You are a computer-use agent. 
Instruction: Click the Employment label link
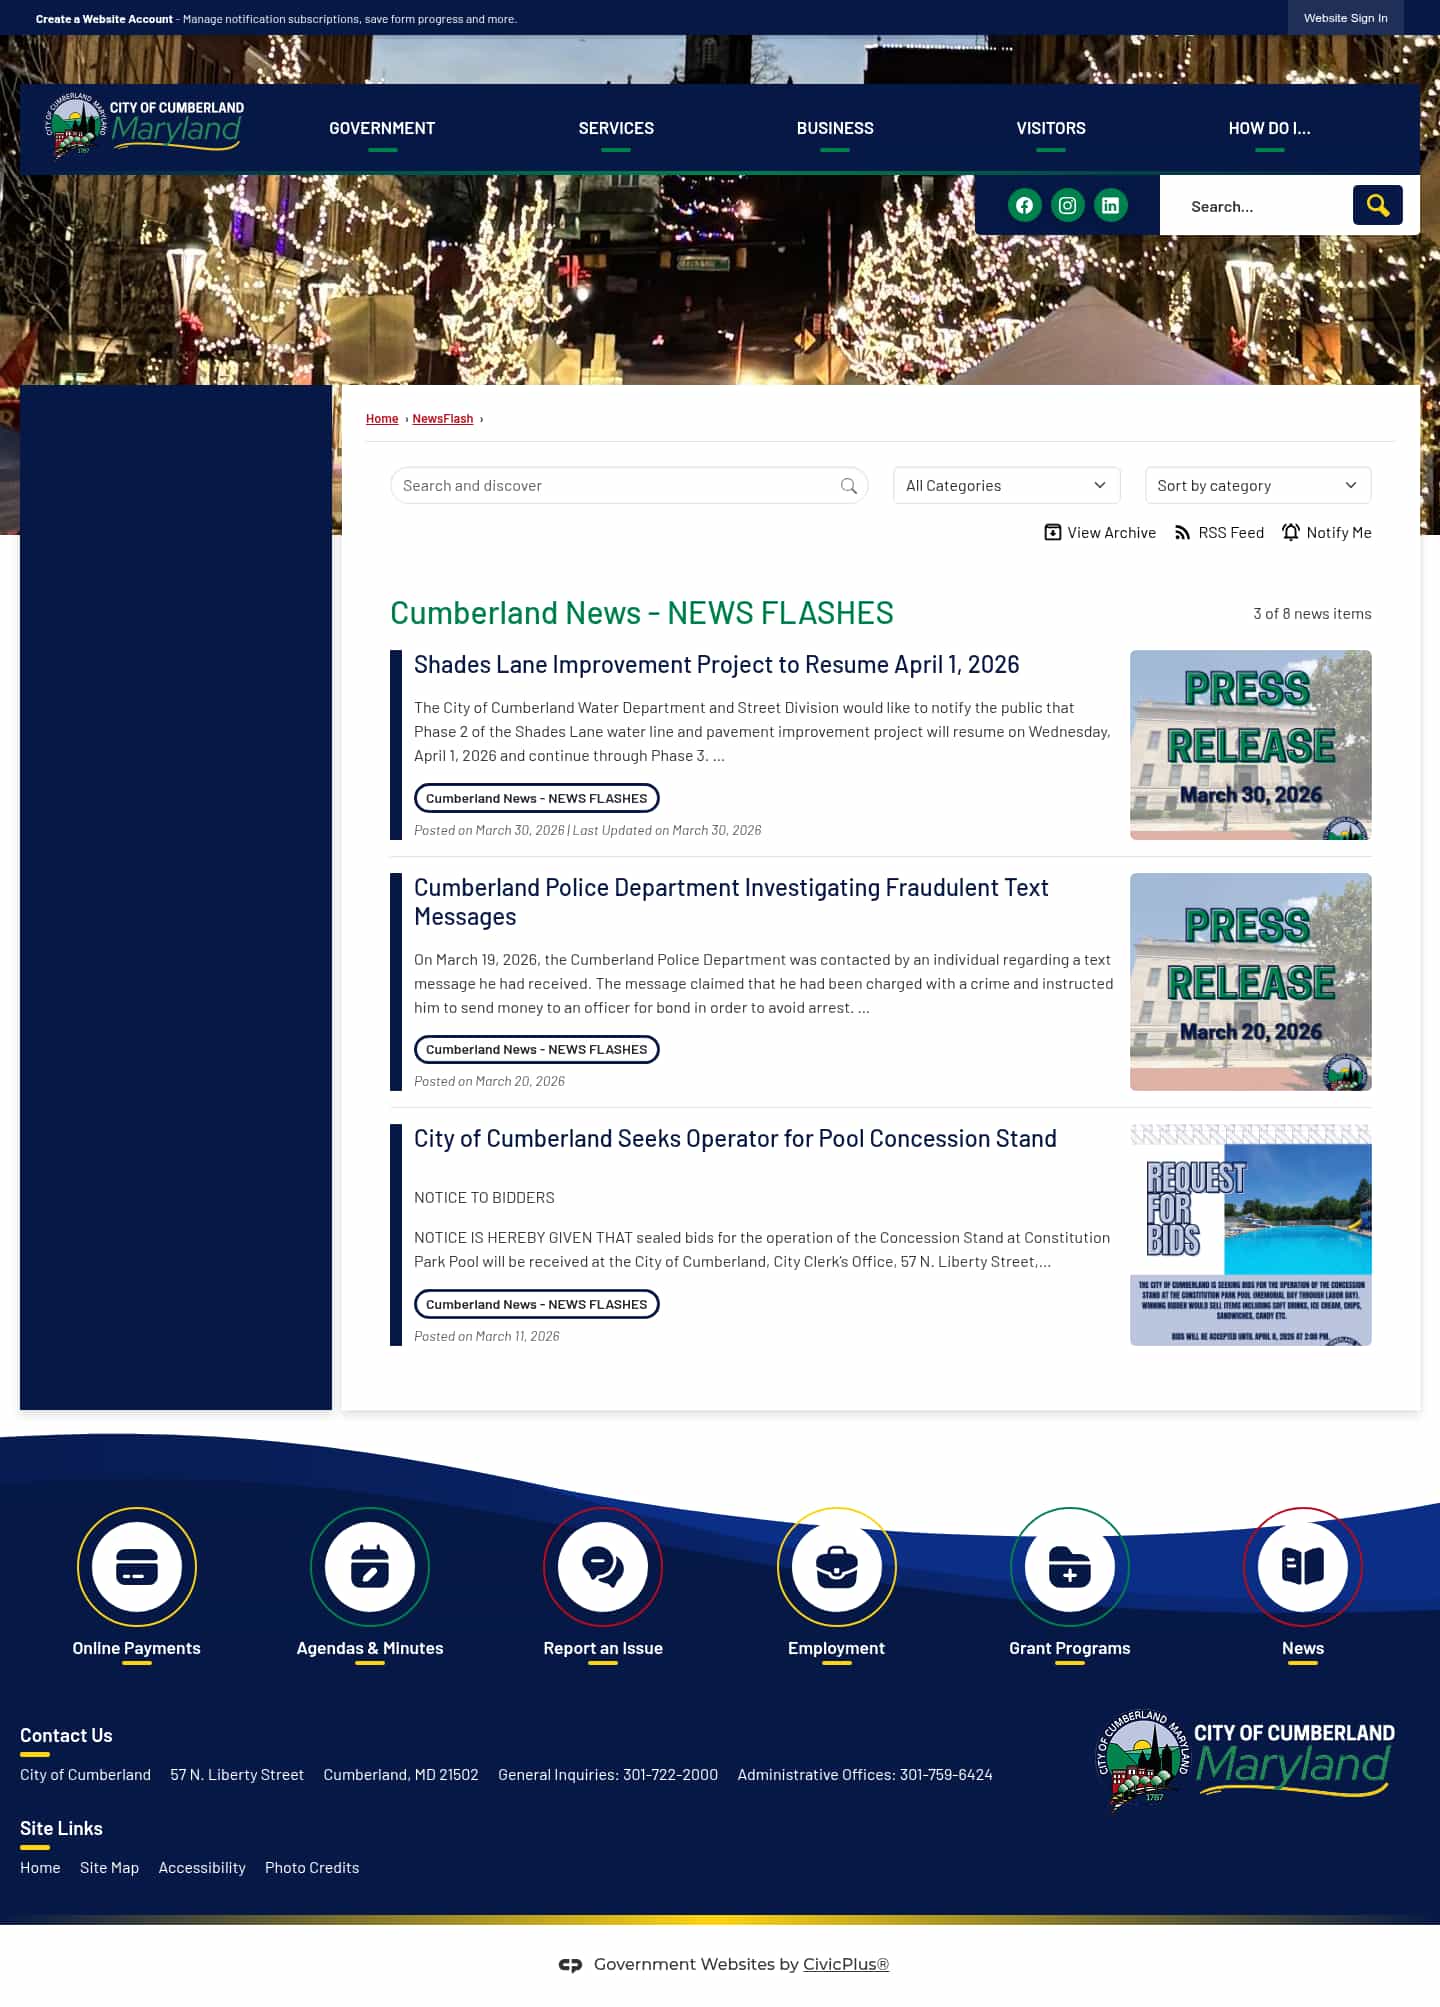coord(836,1648)
